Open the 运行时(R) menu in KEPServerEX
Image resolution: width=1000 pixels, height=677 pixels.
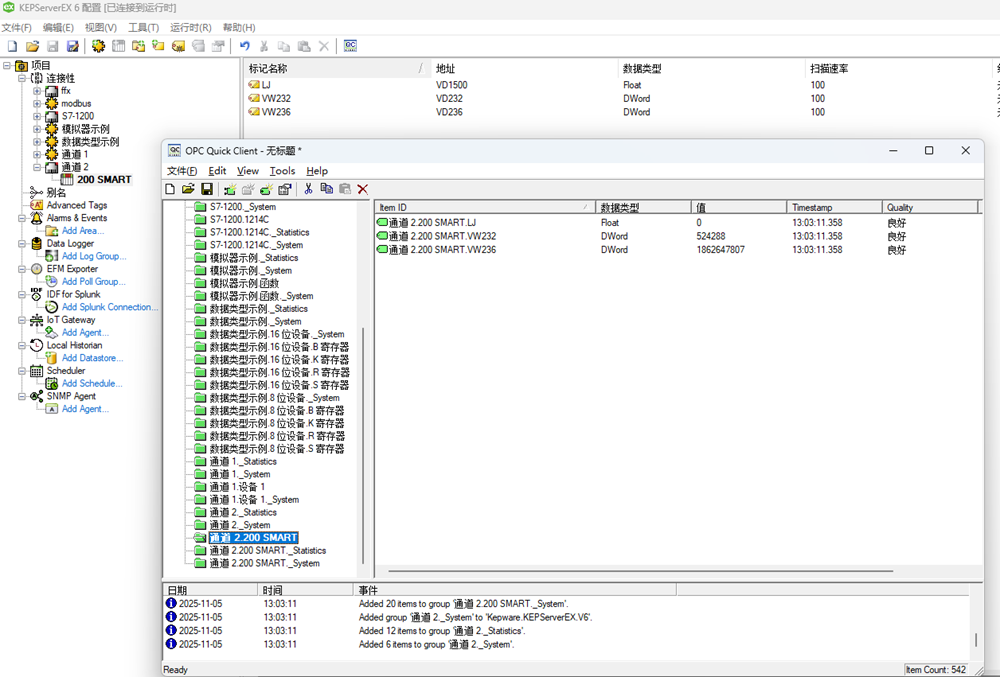tap(190, 27)
